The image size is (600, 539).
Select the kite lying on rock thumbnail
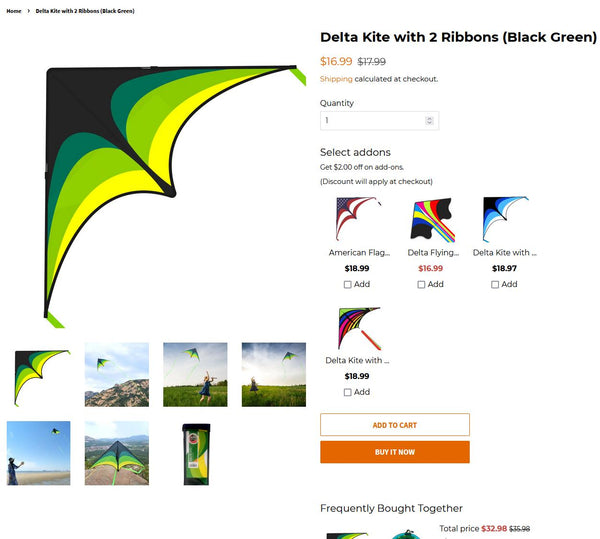117,453
